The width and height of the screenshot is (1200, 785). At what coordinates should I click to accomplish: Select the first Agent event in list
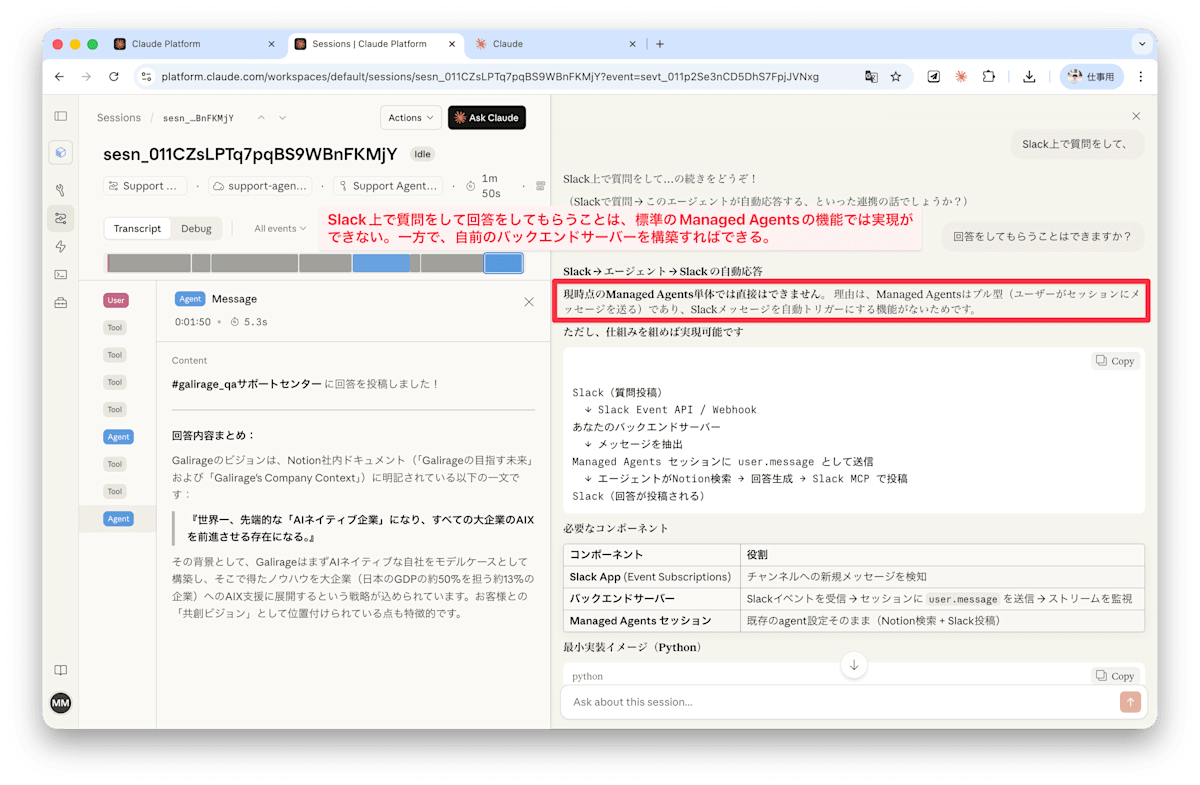(x=118, y=437)
